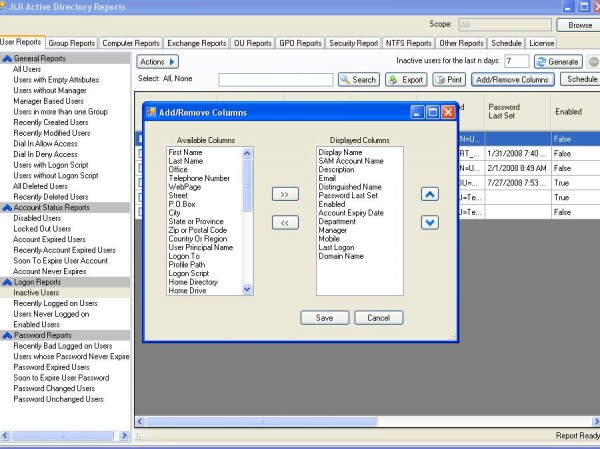
Task: Click the move column down arrow
Action: [x=429, y=222]
